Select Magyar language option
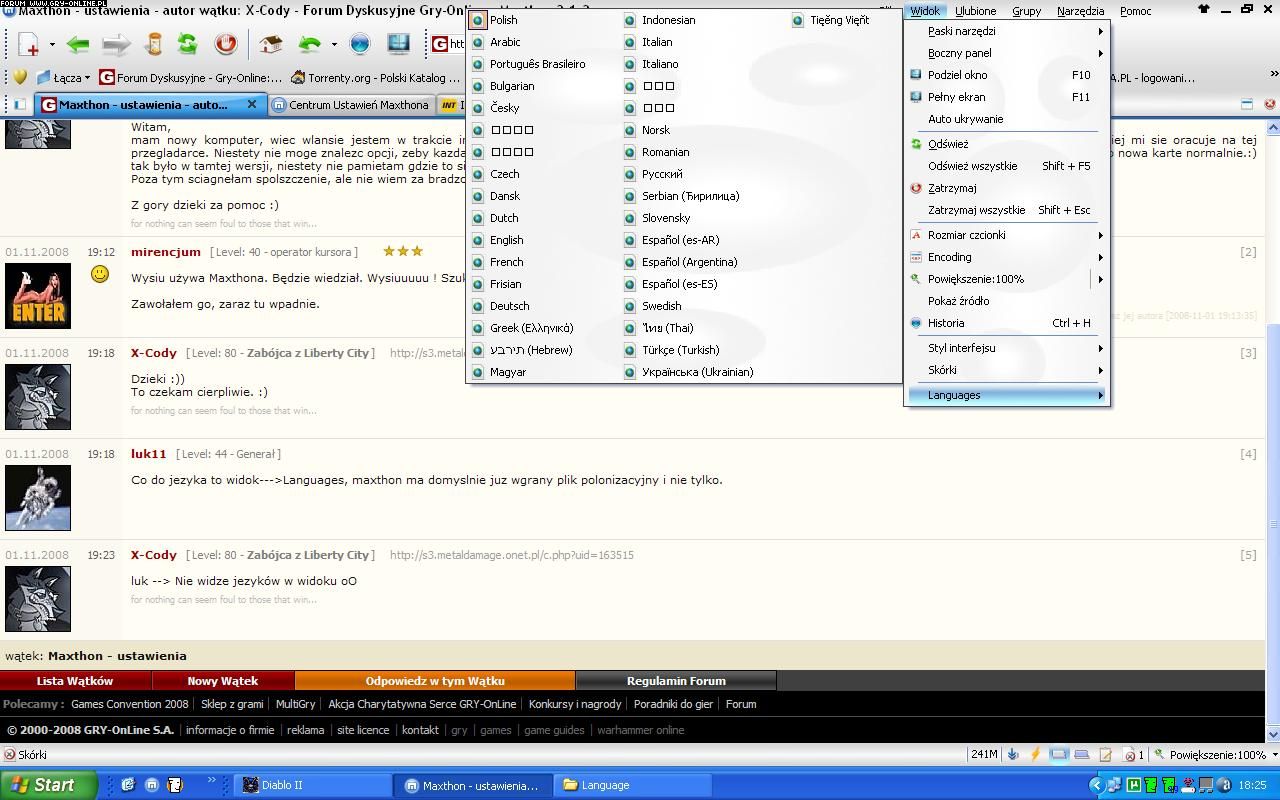Viewport: 1280px width, 800px height. click(x=508, y=372)
